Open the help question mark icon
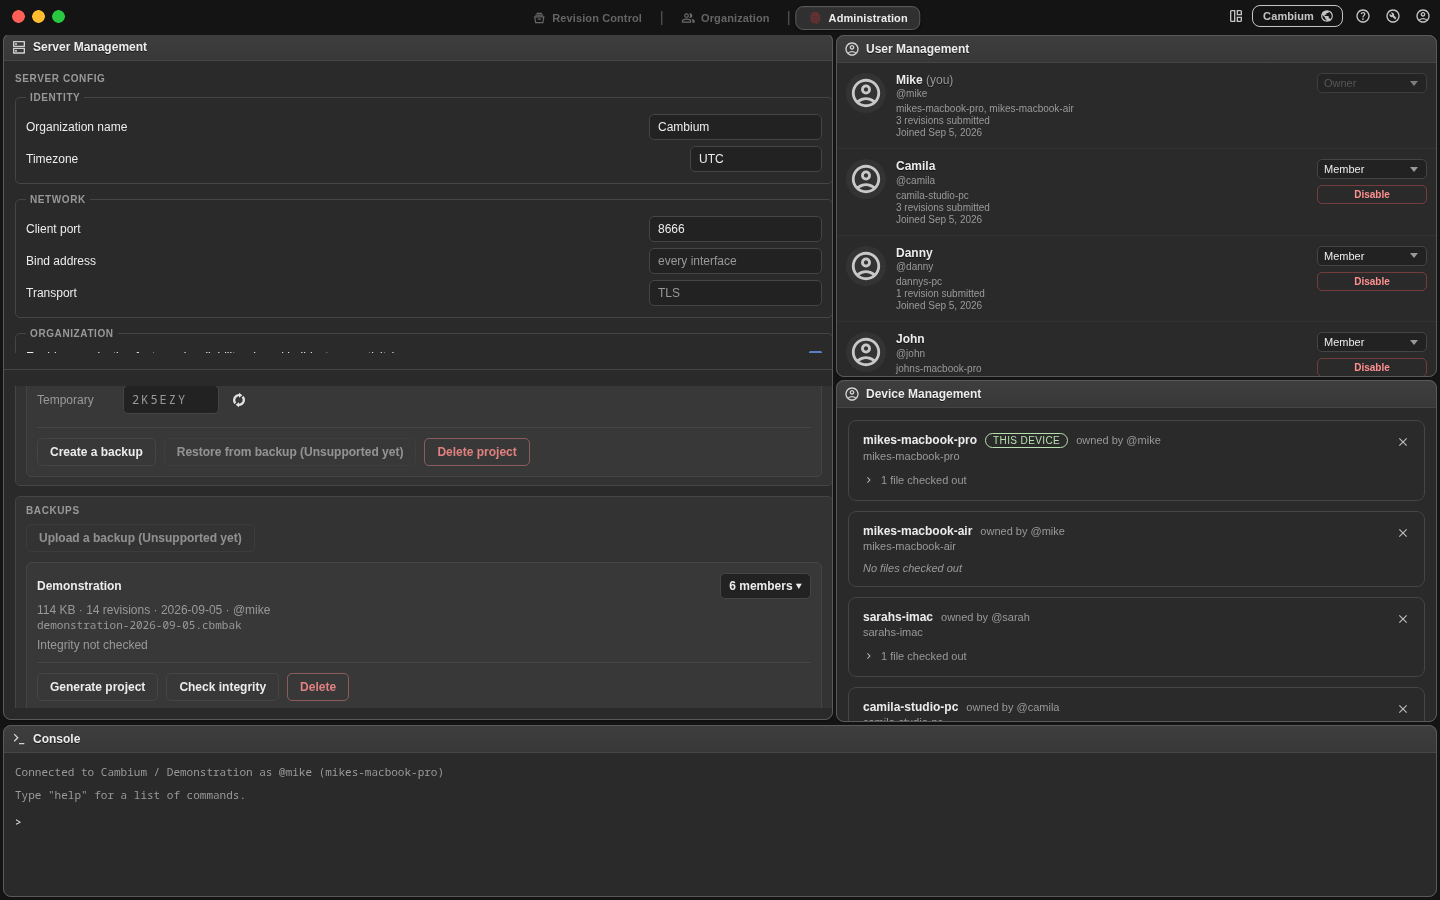The image size is (1440, 900). pos(1363,16)
